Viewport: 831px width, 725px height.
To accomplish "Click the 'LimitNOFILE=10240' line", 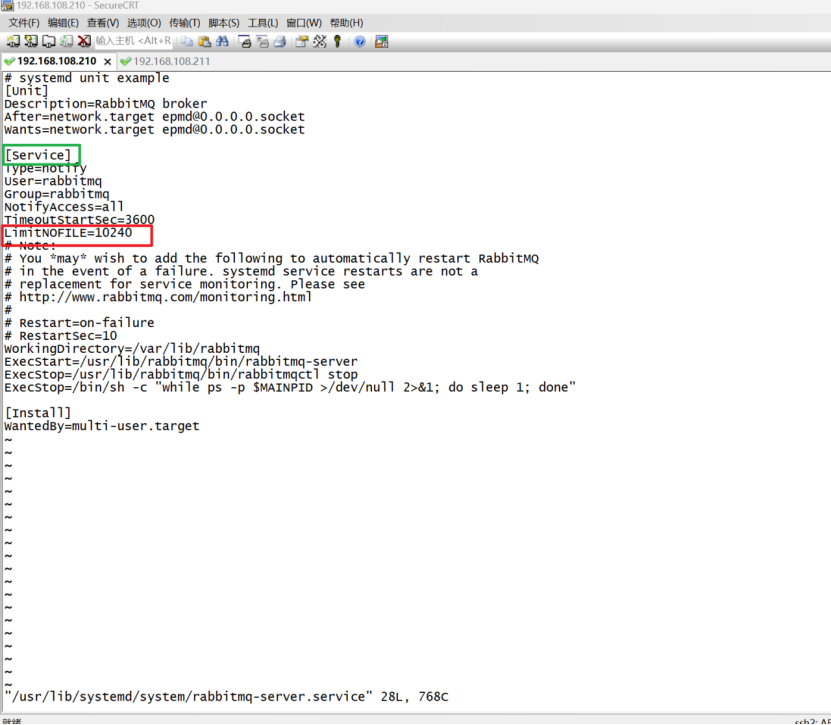I will (68, 233).
